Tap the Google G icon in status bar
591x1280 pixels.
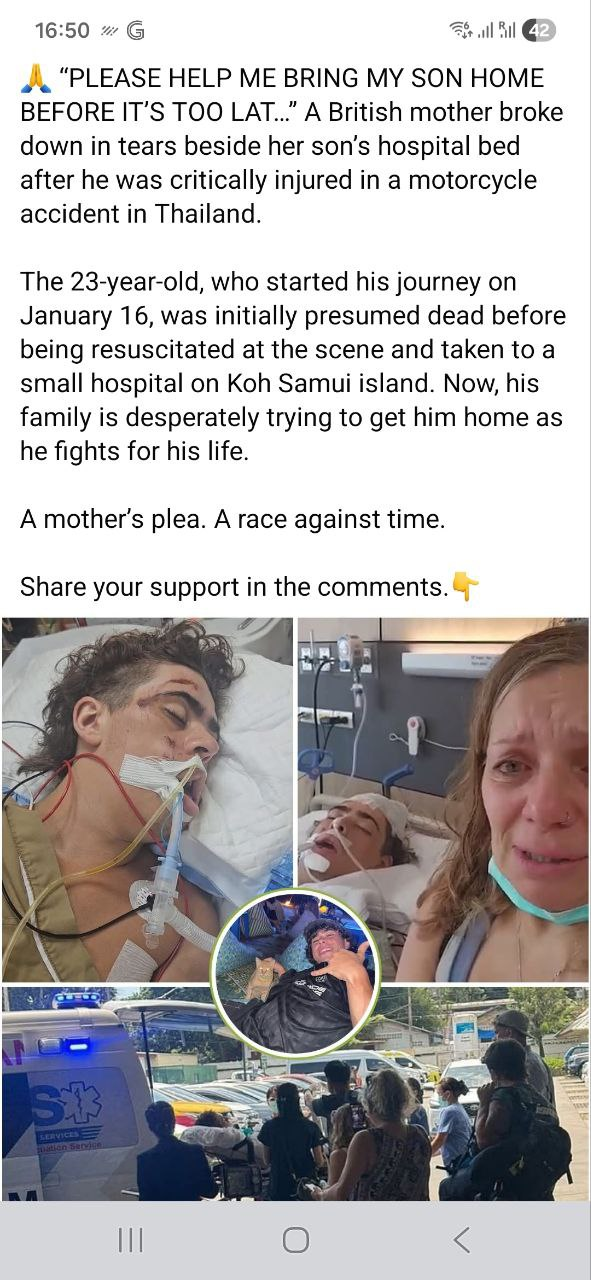click(x=135, y=30)
